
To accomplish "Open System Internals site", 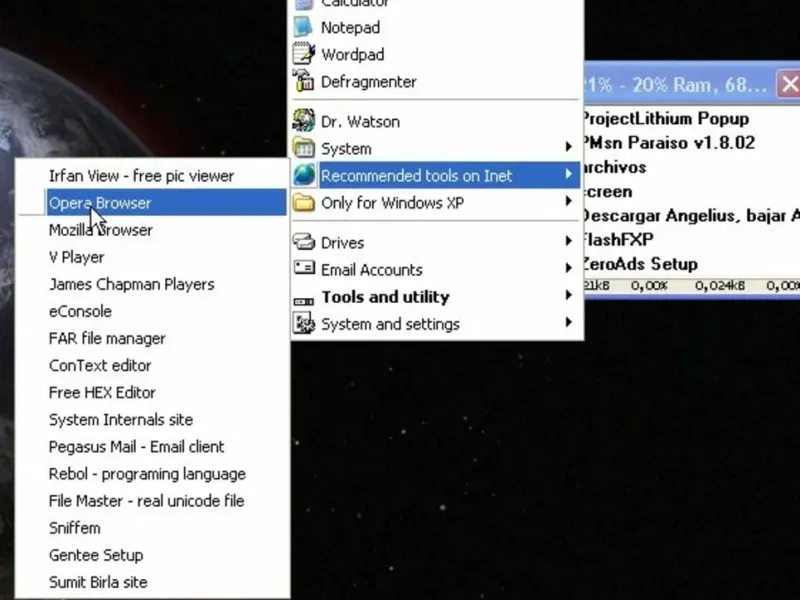I will click(153, 419).
